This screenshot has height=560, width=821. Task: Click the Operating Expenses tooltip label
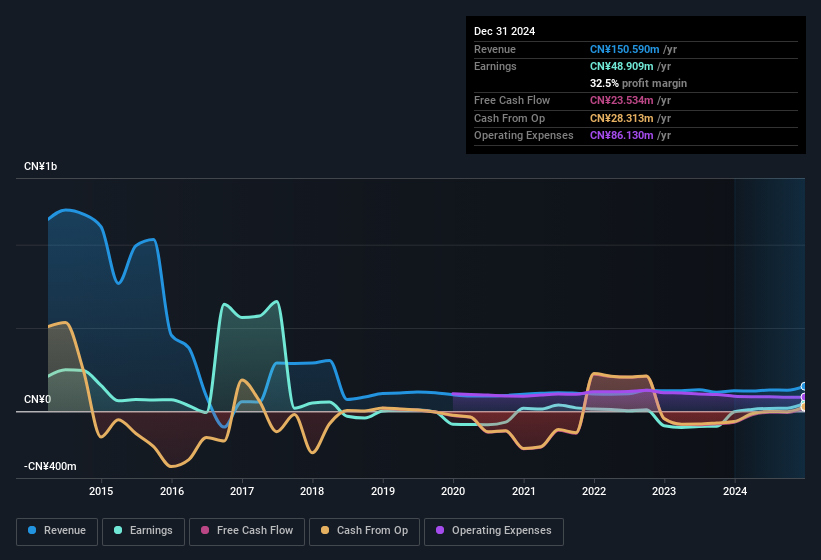tap(523, 136)
